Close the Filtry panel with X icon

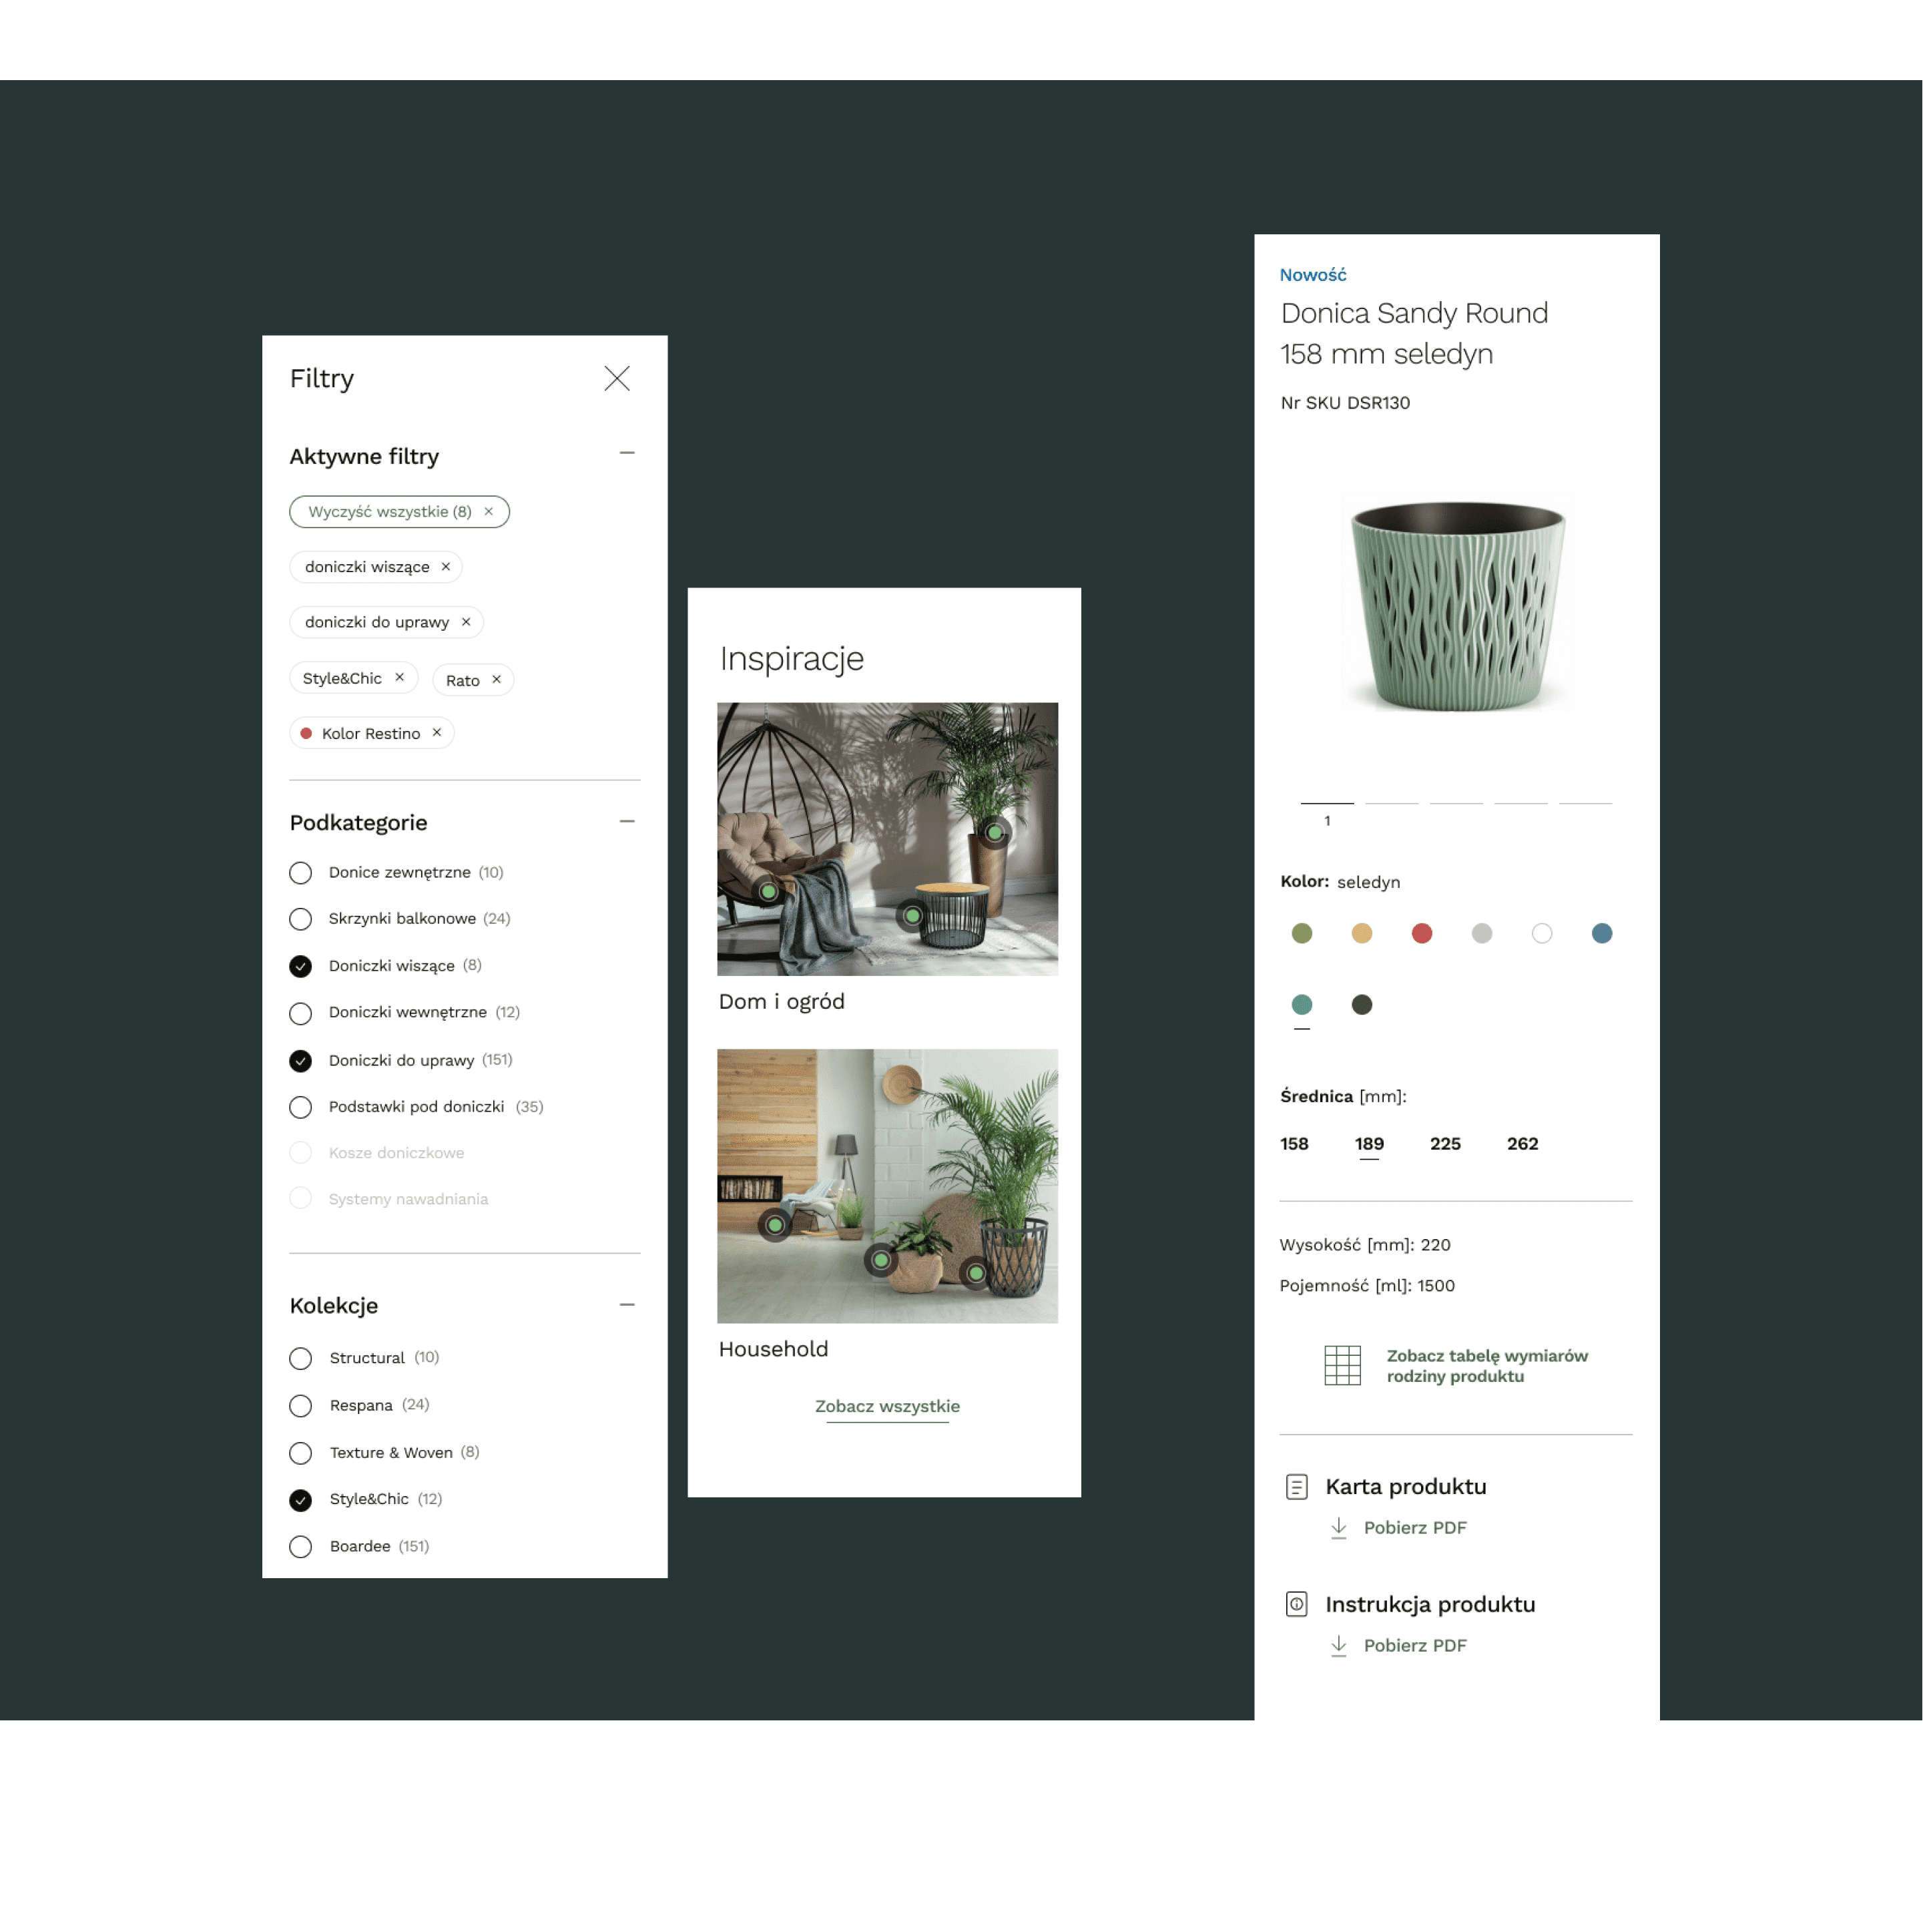tap(617, 378)
